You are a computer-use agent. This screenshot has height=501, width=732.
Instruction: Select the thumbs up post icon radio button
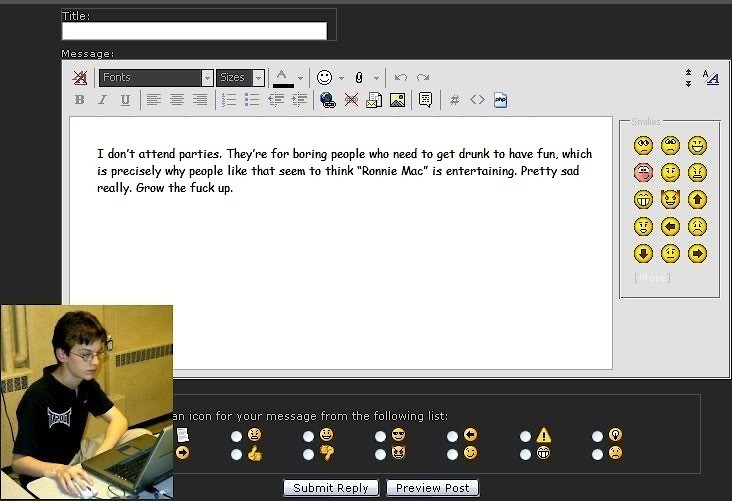coord(236,454)
